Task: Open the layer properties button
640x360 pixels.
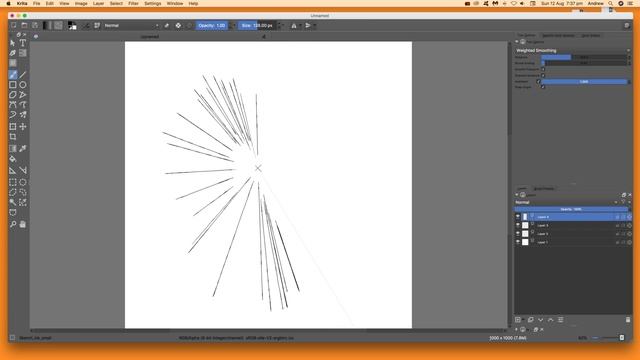Action: (560, 320)
